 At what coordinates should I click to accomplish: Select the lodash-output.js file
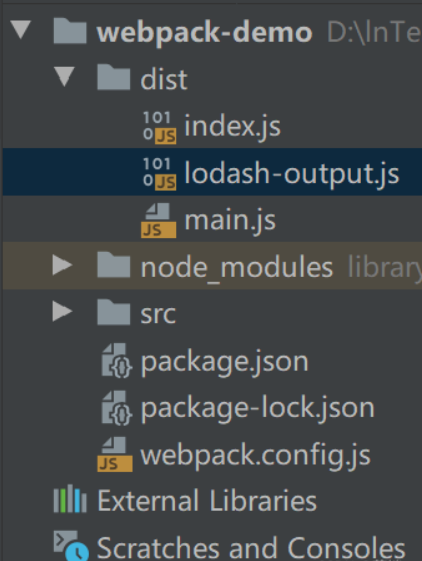point(291,174)
